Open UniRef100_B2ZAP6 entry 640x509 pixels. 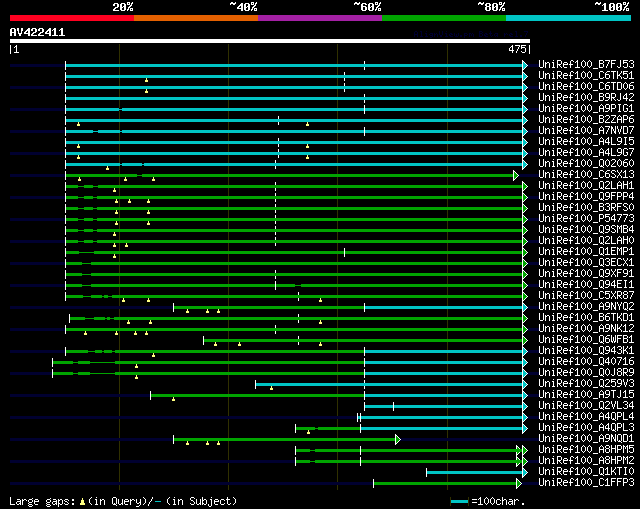tap(586, 120)
